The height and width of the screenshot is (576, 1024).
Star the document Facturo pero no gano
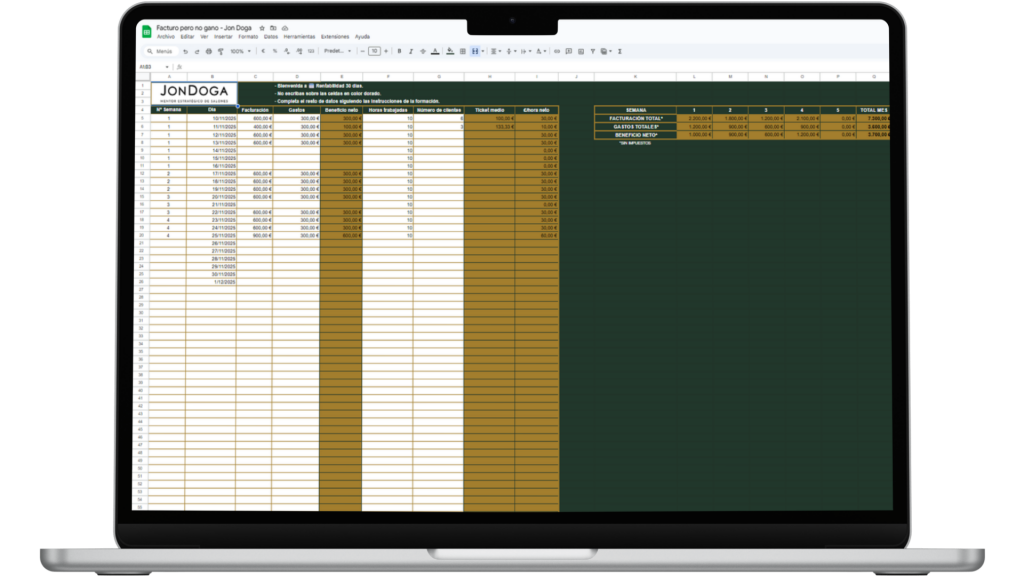pyautogui.click(x=262, y=28)
